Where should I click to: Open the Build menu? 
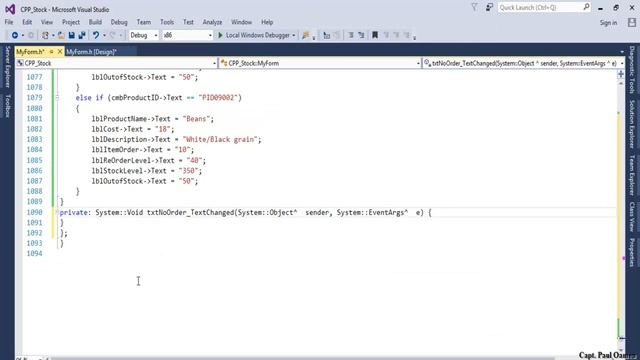95,22
